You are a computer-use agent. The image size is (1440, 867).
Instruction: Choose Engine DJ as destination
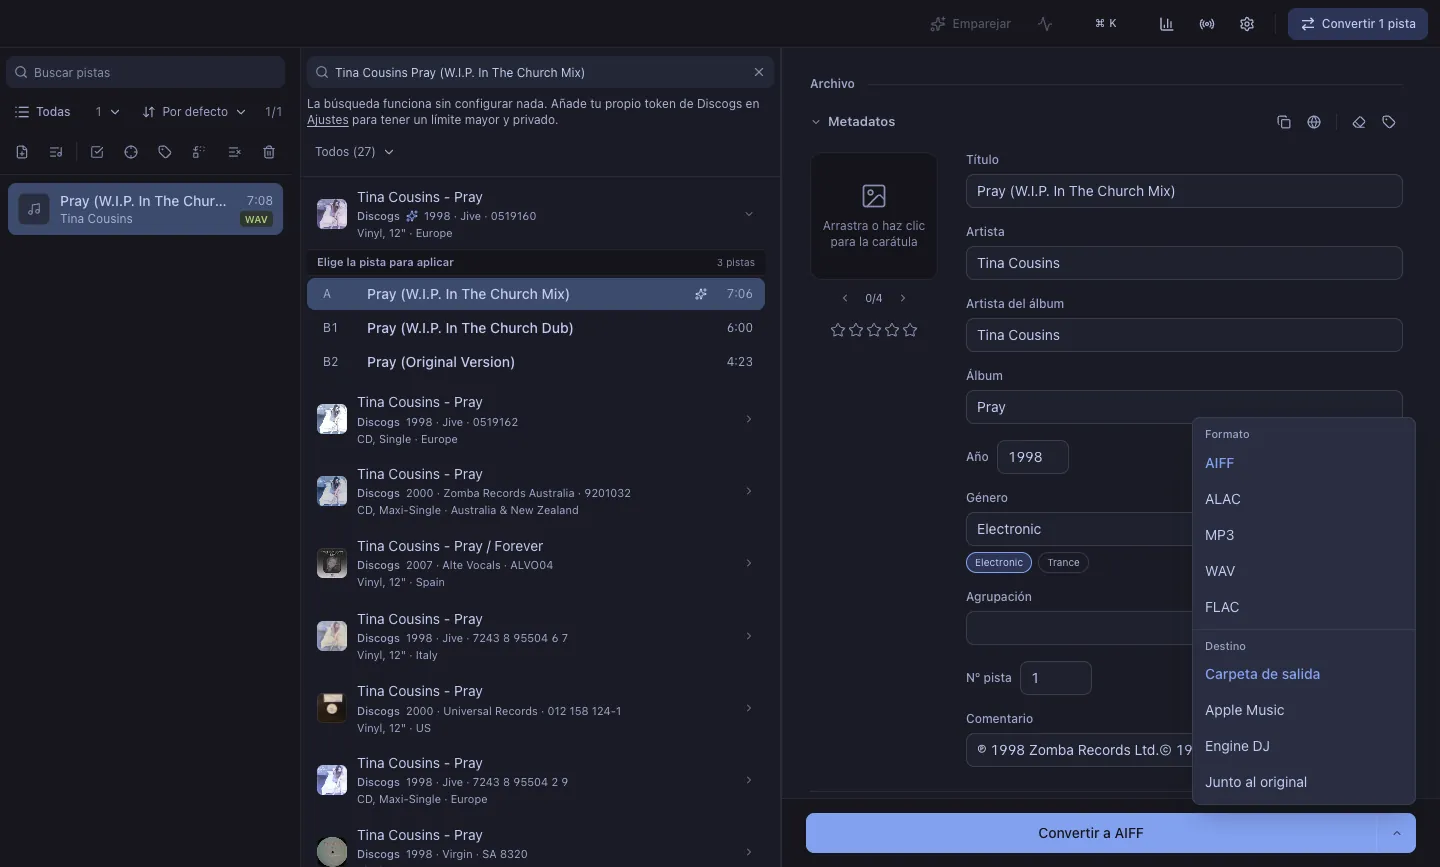pyautogui.click(x=1304, y=746)
